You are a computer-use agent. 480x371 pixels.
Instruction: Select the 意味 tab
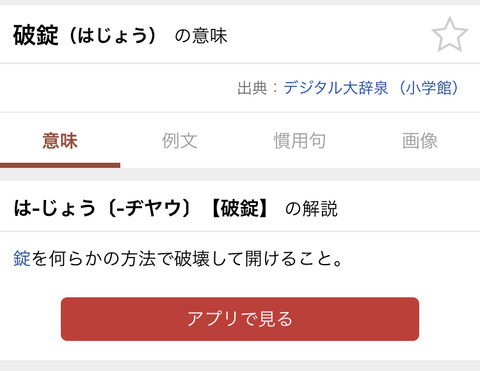60,140
